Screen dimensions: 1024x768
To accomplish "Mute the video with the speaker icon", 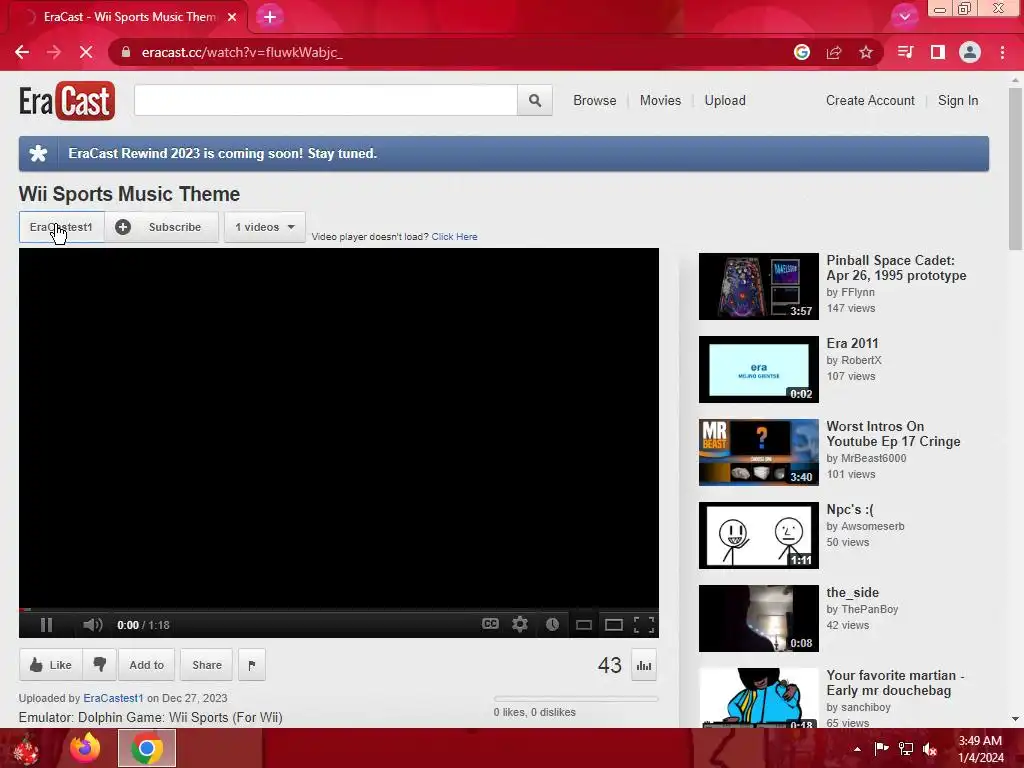I will [x=93, y=625].
